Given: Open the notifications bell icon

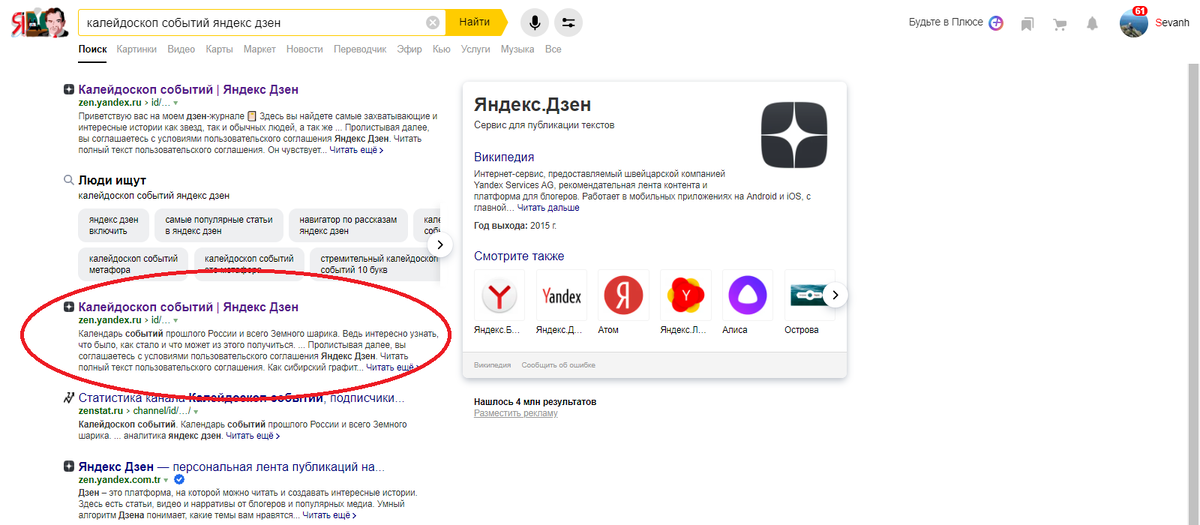Looking at the screenshot, I should click(1093, 23).
